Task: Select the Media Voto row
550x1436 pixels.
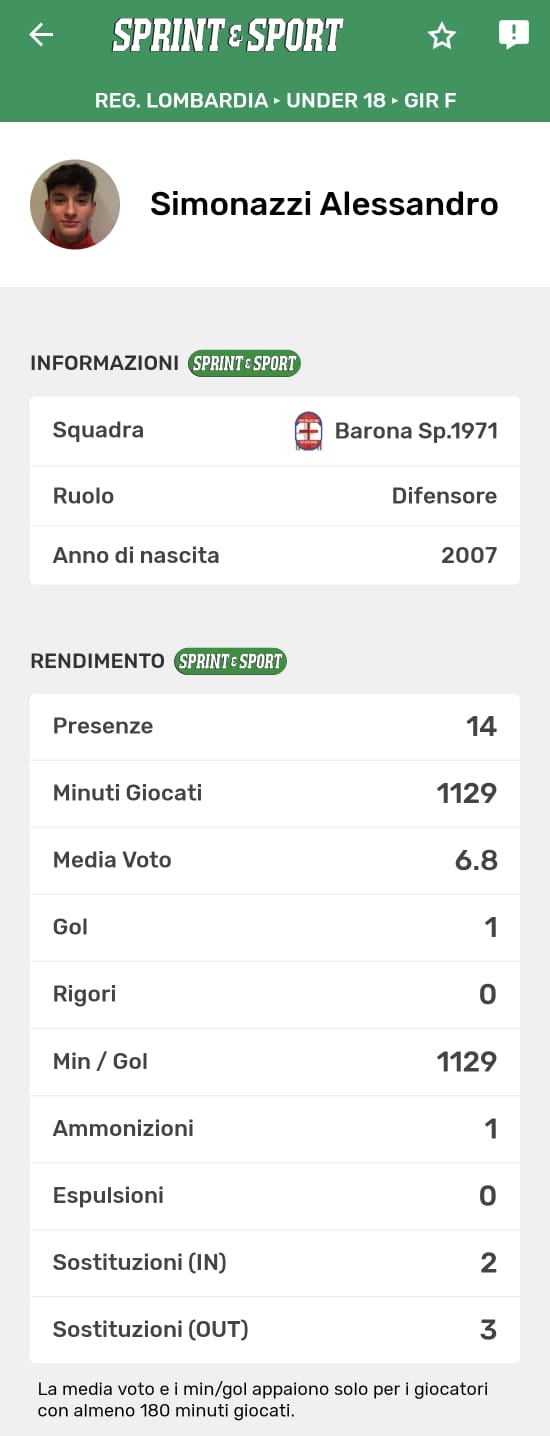Action: (x=275, y=861)
